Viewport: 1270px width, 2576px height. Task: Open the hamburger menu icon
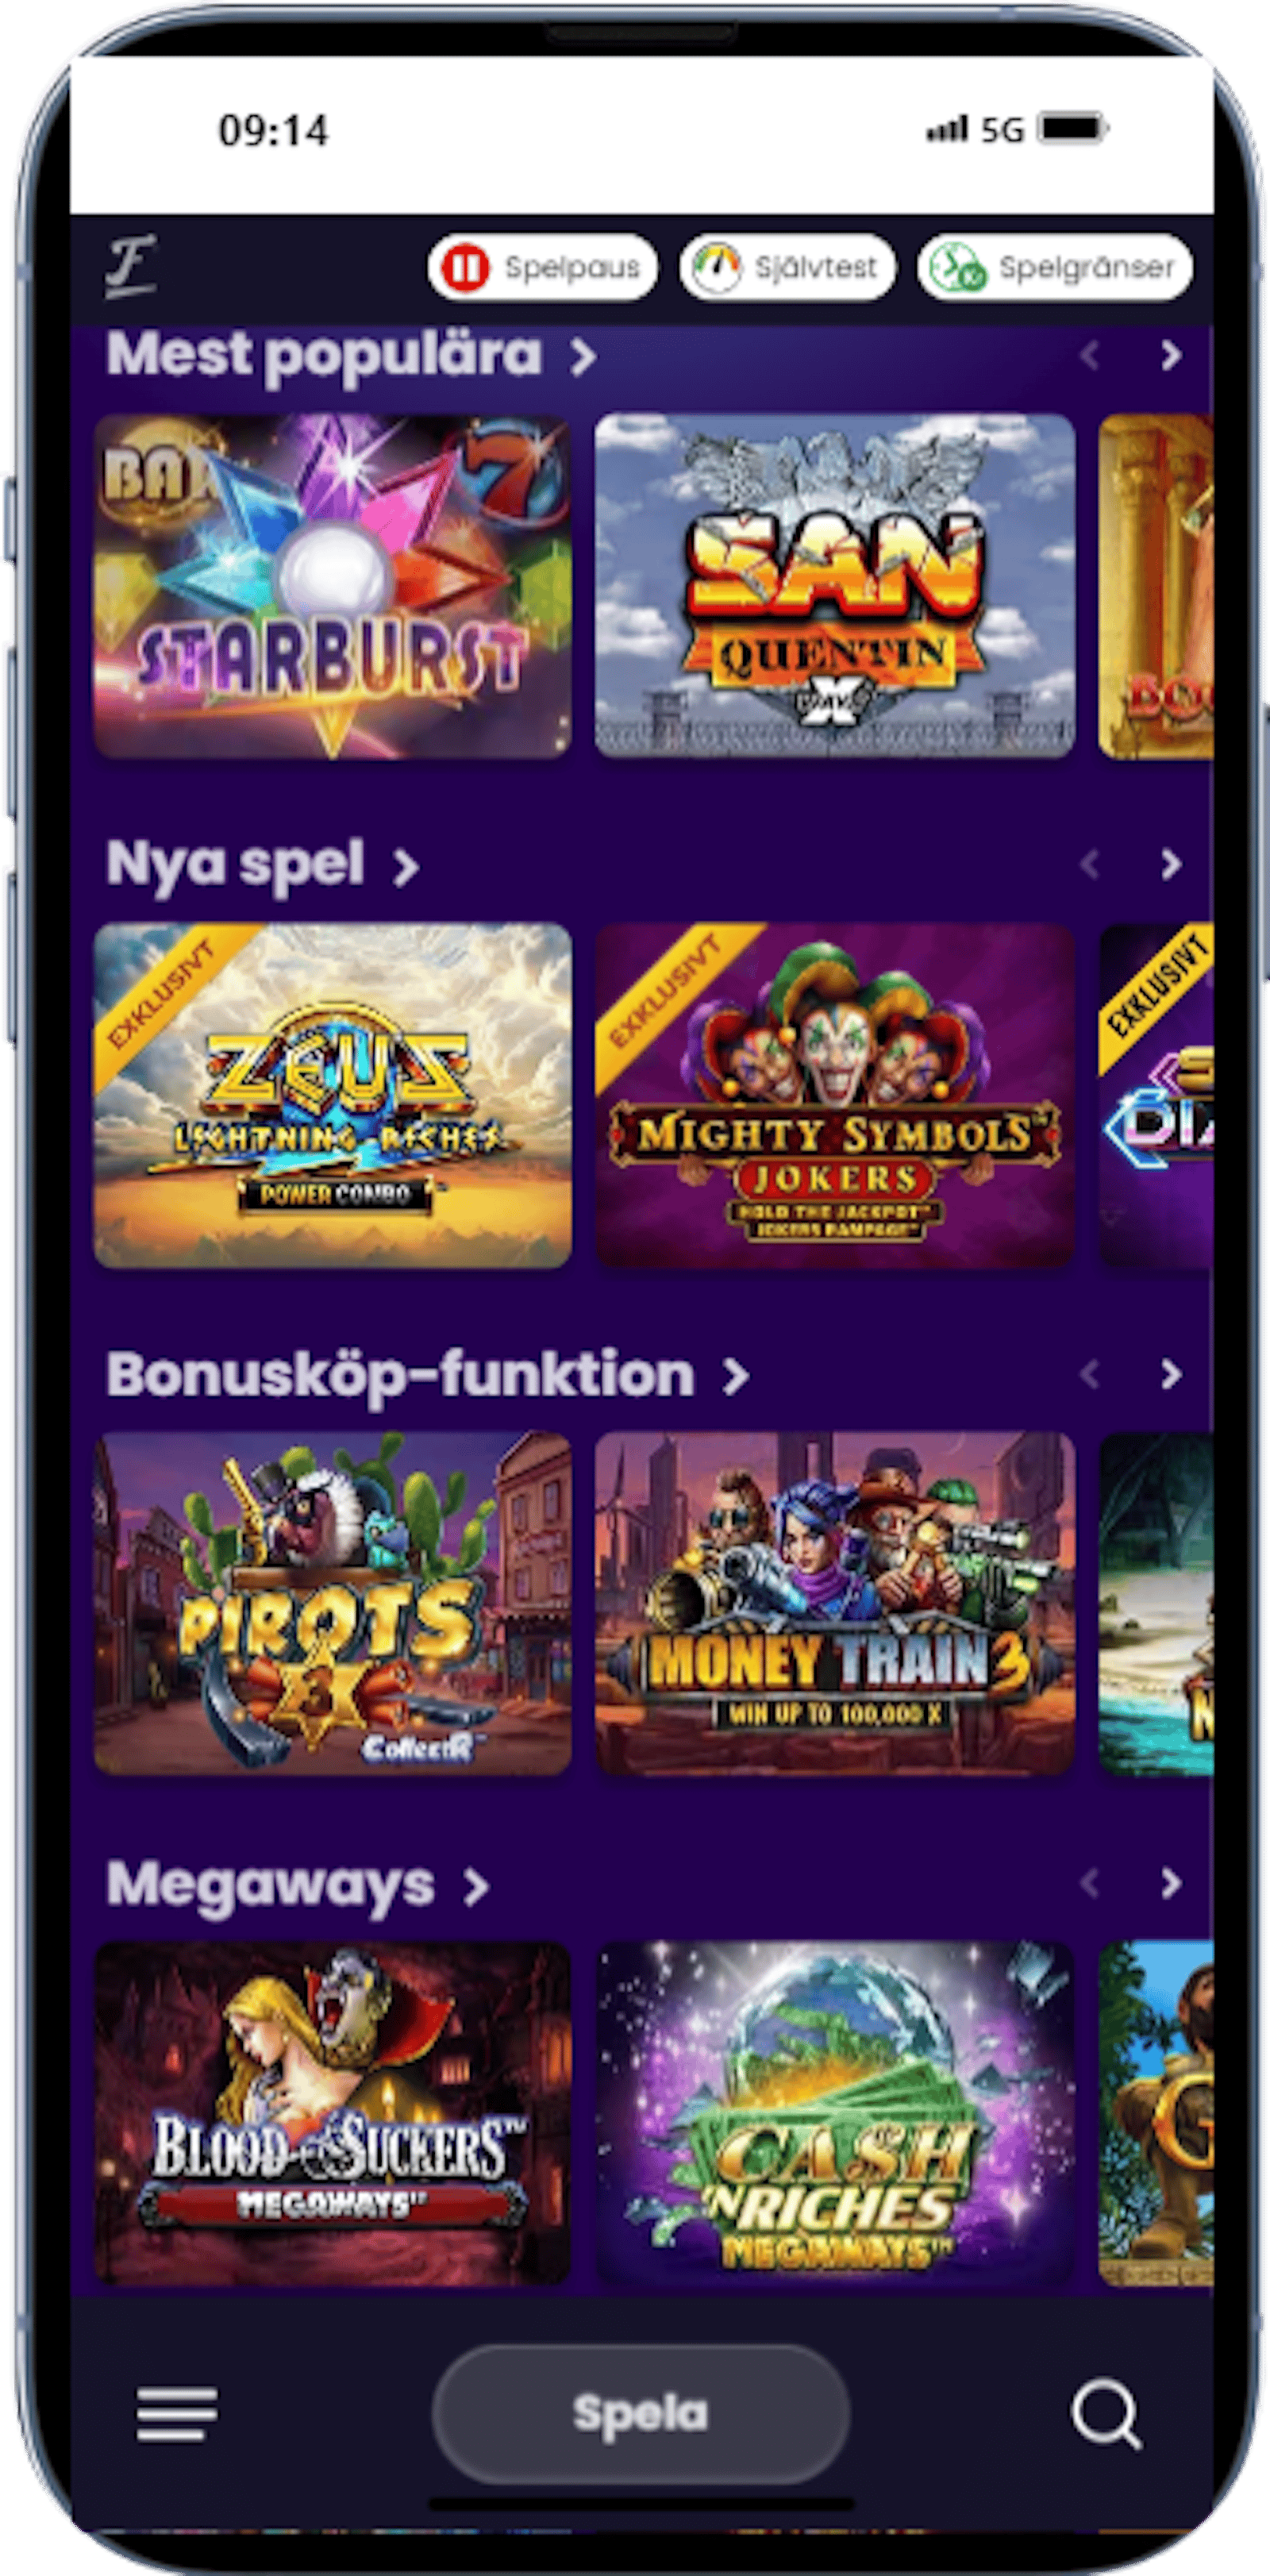[x=177, y=2414]
